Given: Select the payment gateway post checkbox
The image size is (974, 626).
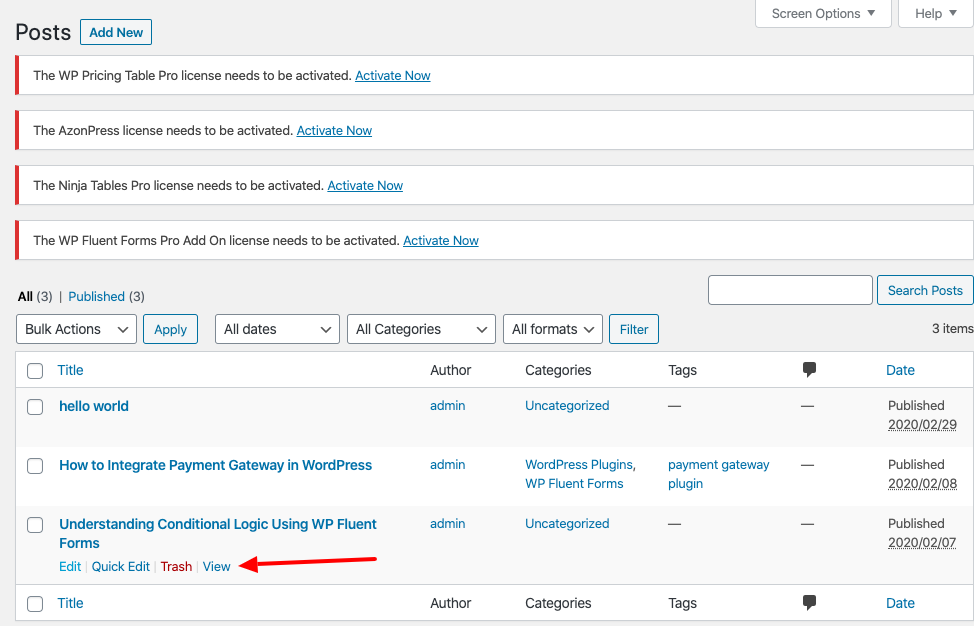Looking at the screenshot, I should click(35, 466).
